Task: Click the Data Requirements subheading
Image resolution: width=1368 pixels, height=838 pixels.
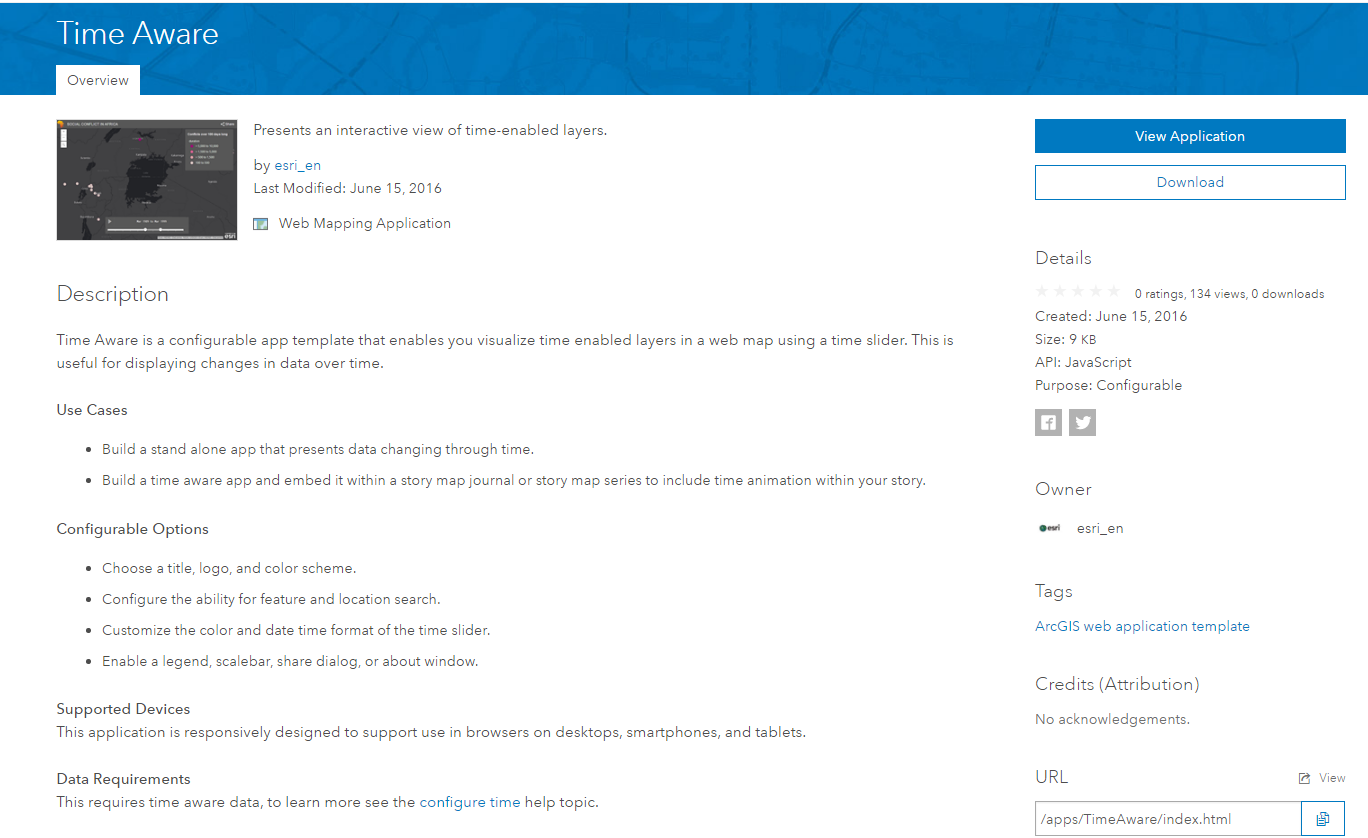Action: click(x=123, y=779)
